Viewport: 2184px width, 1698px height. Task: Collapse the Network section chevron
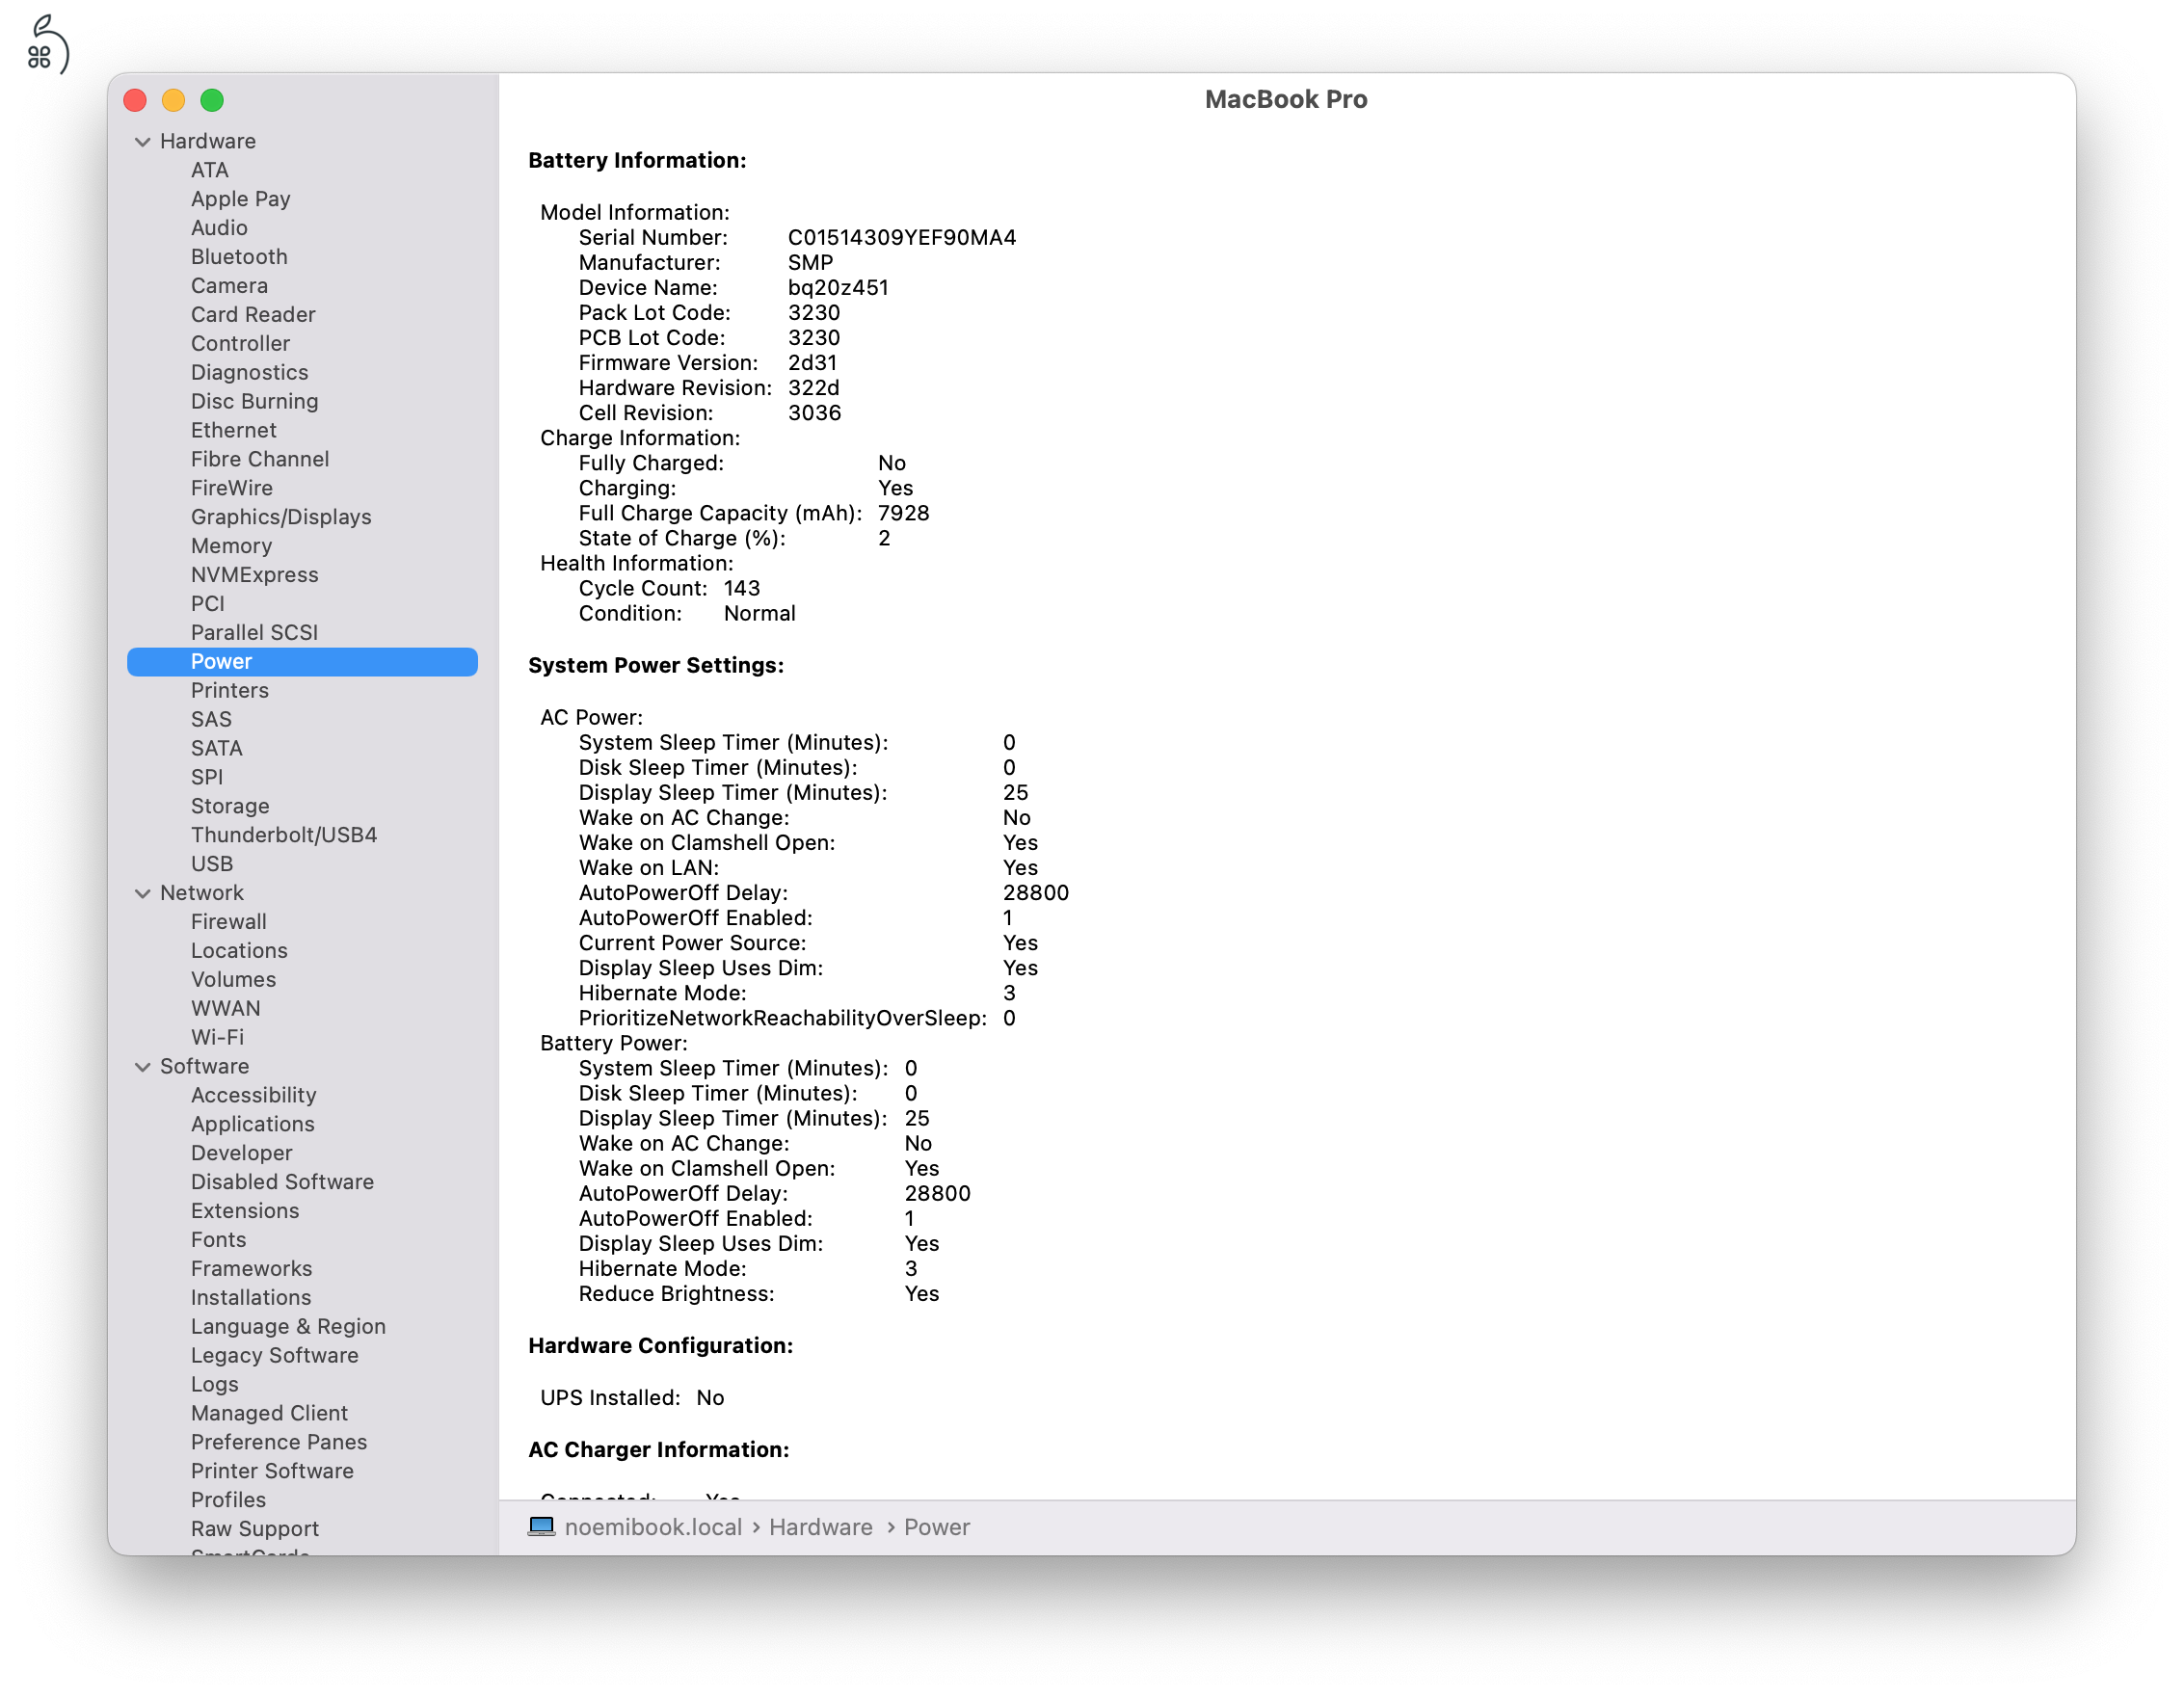pyautogui.click(x=142, y=893)
